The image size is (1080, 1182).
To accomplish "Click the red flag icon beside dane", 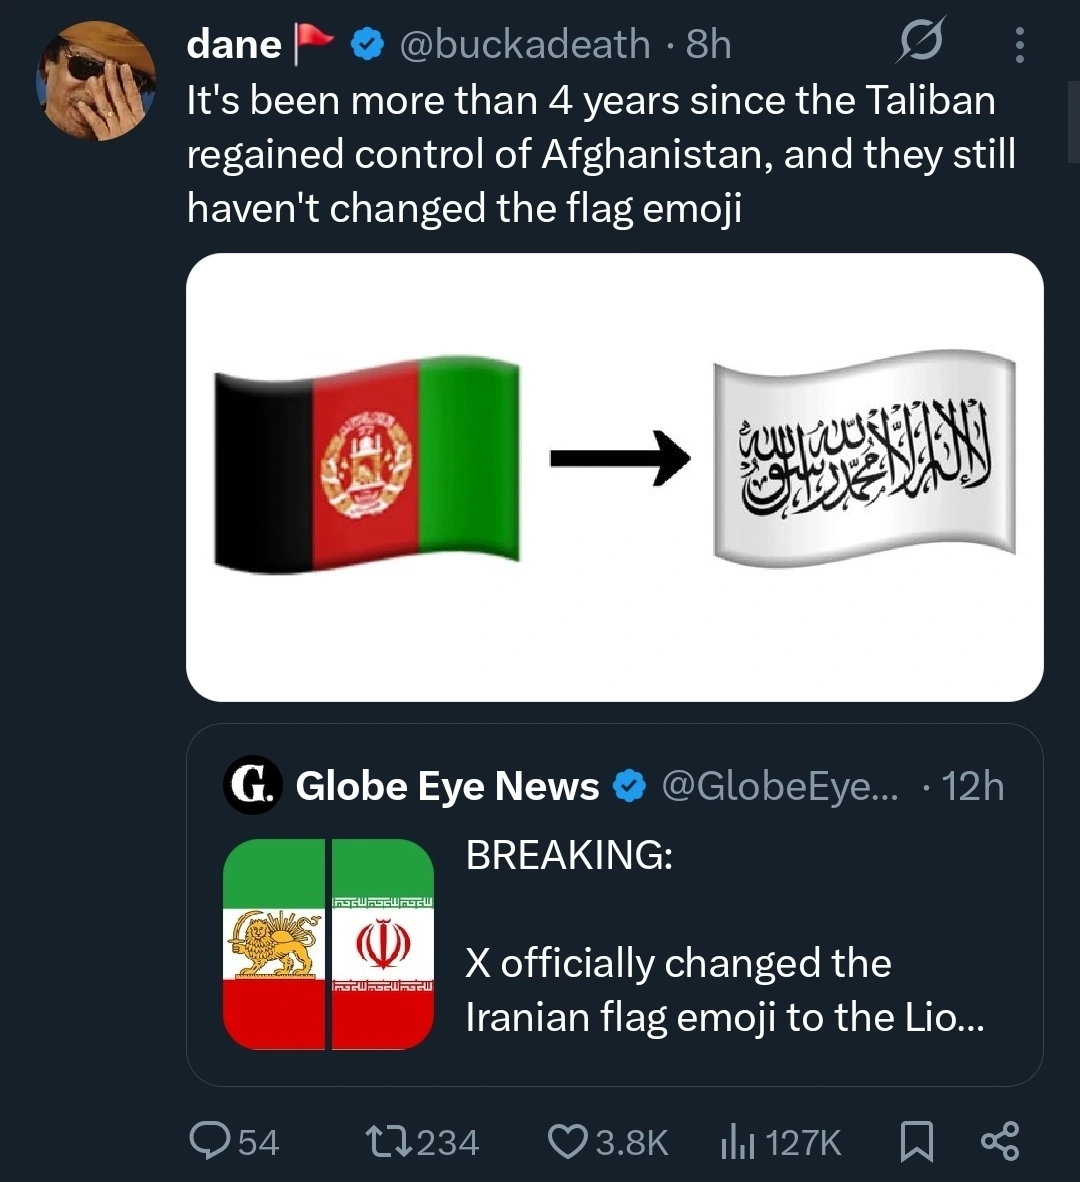I will (314, 44).
